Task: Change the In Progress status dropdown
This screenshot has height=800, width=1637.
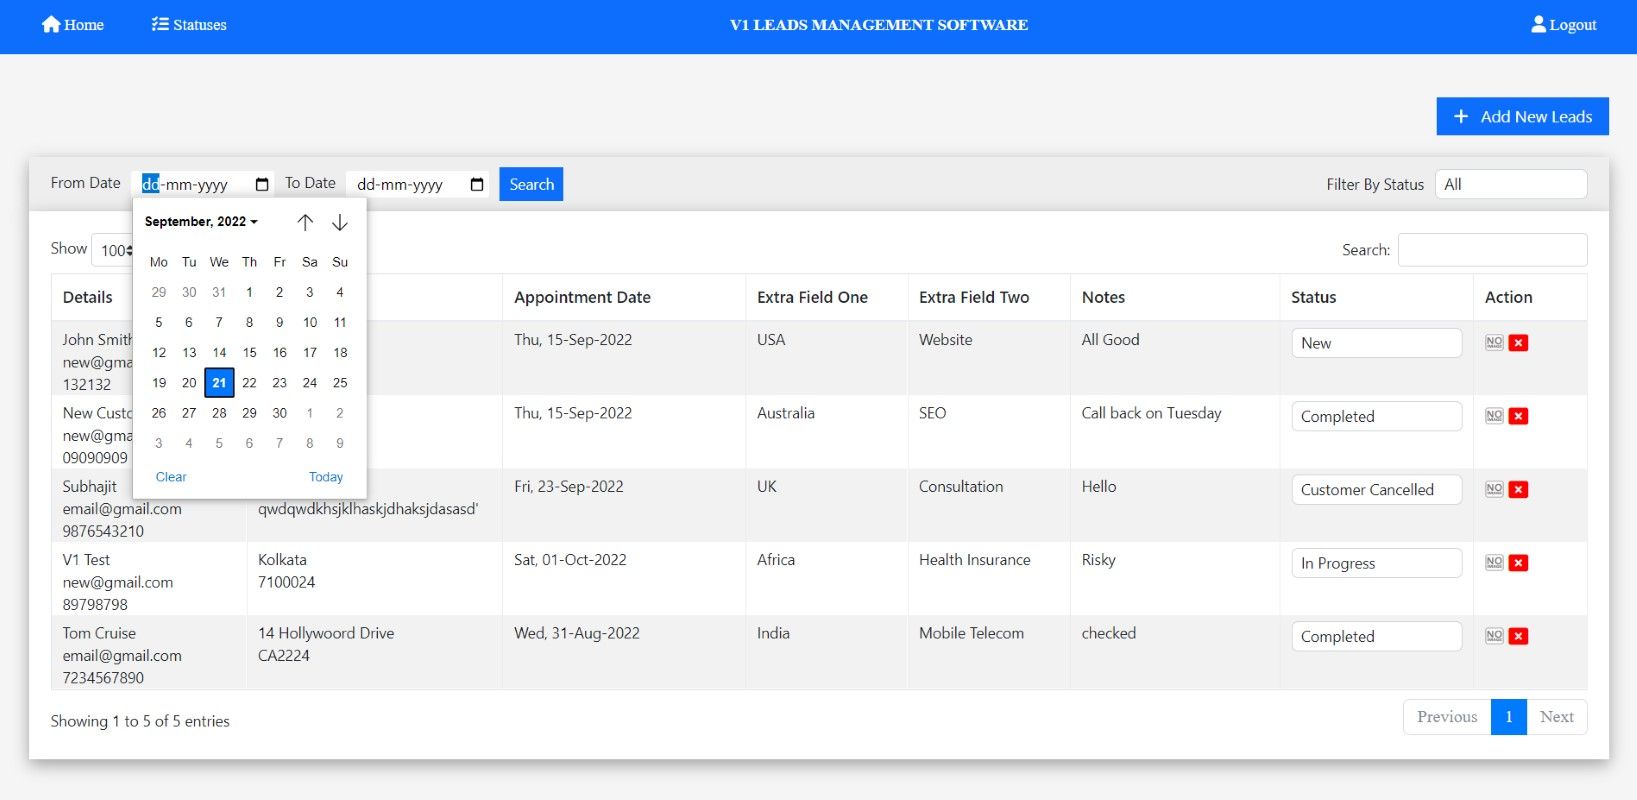Action: pos(1376,563)
